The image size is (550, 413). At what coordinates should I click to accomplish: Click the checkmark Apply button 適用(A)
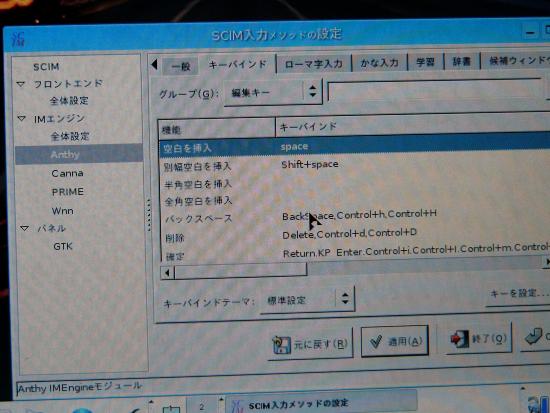[395, 341]
